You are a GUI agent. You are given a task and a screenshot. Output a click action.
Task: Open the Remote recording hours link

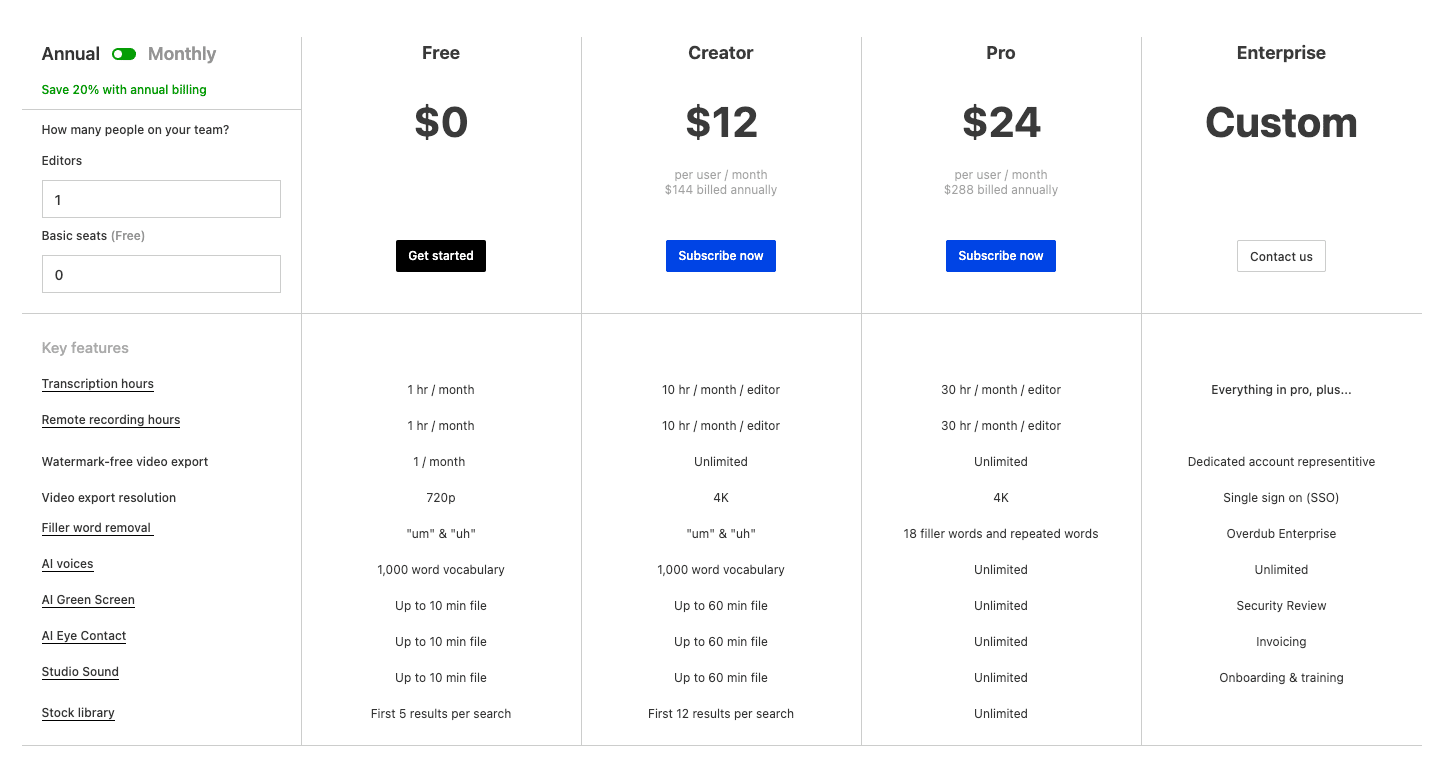pos(111,420)
